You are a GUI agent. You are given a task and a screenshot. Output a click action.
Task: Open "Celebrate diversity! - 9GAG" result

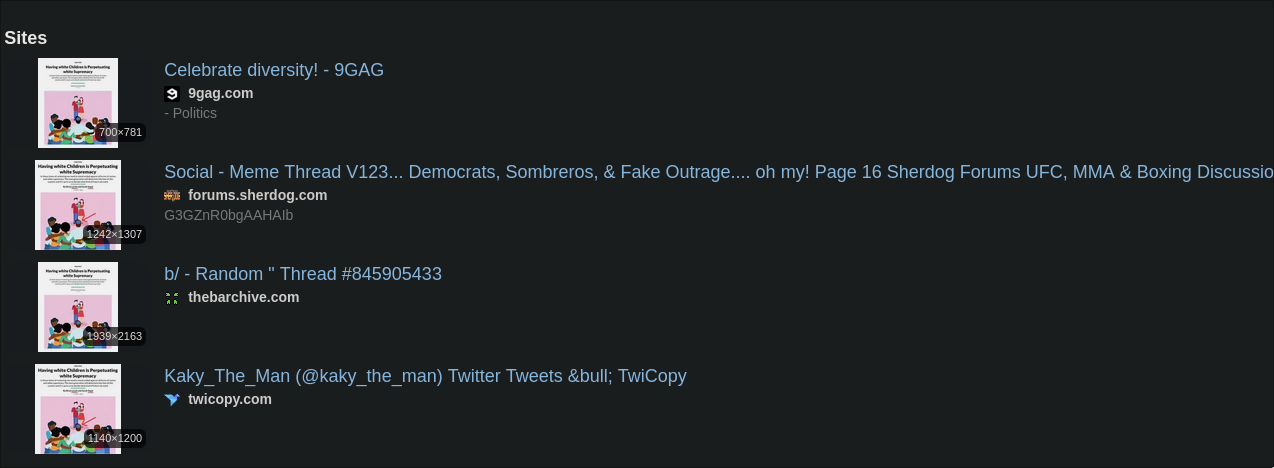click(x=274, y=70)
